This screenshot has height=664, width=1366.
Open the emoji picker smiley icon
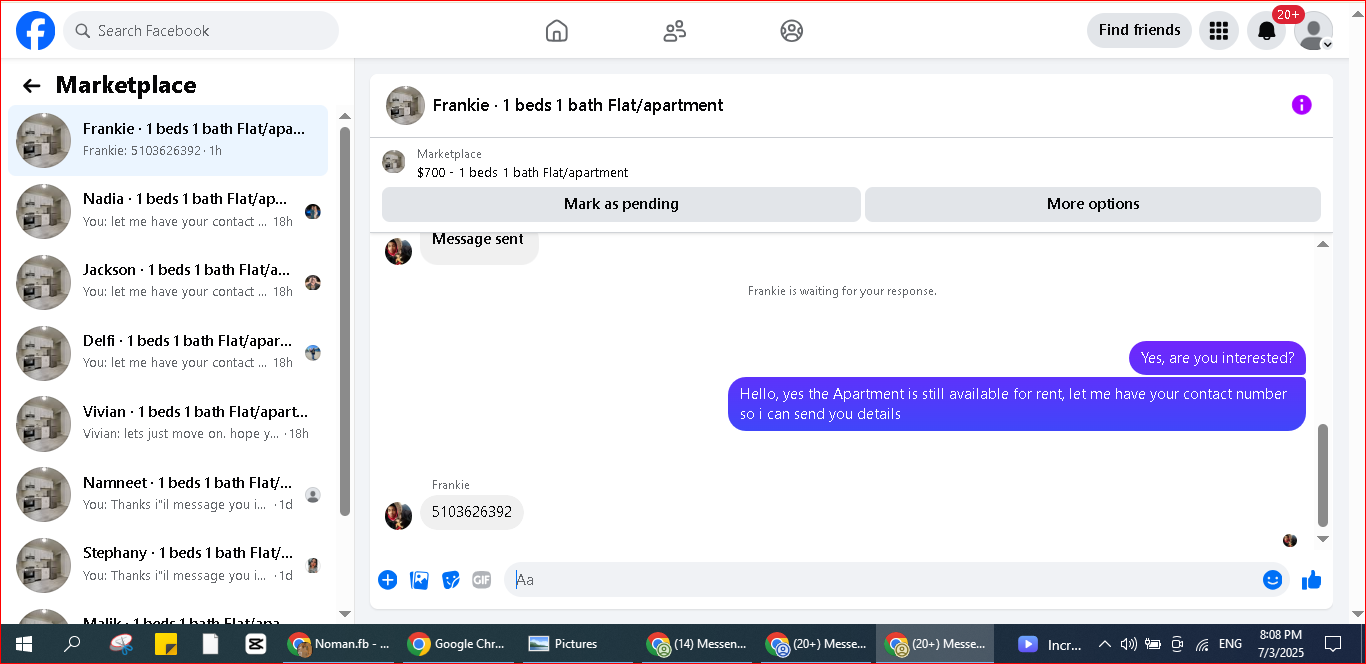(x=1272, y=580)
